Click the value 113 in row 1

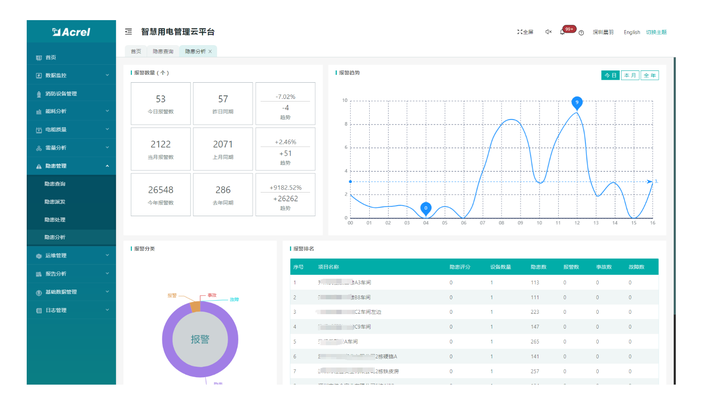pyautogui.click(x=534, y=283)
